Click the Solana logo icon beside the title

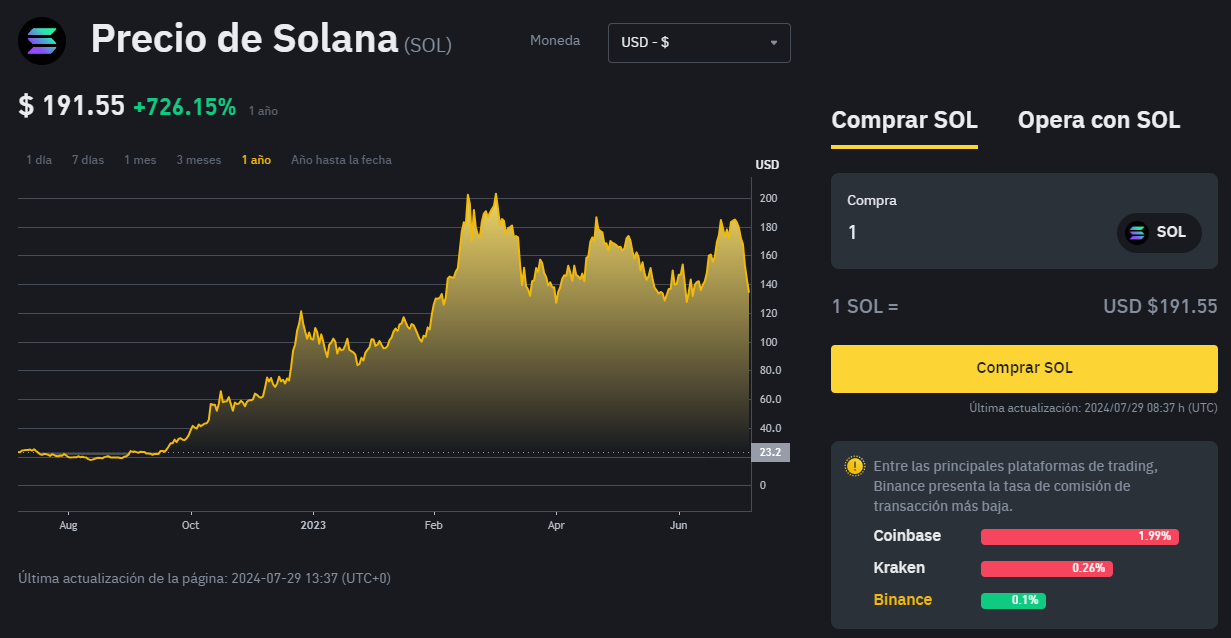pyautogui.click(x=42, y=42)
